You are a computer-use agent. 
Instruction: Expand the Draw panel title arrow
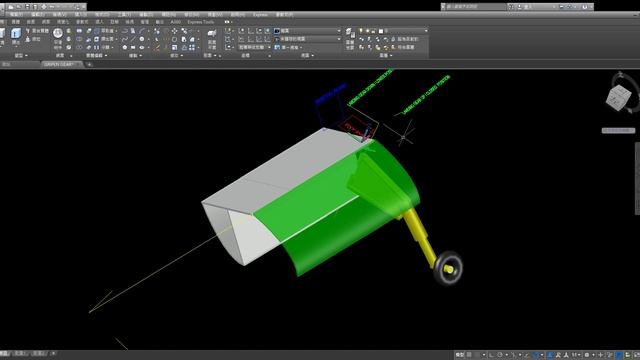click(141, 56)
